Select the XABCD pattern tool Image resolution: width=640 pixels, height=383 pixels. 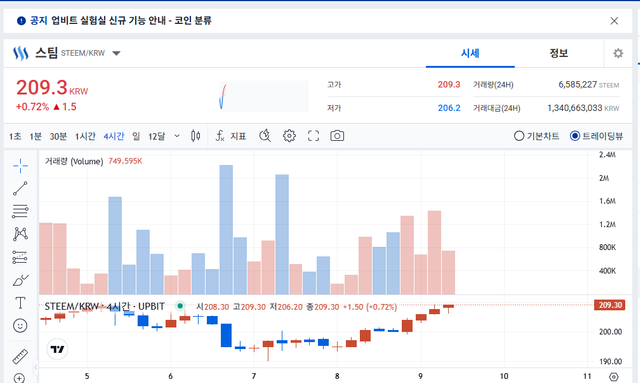[x=20, y=234]
